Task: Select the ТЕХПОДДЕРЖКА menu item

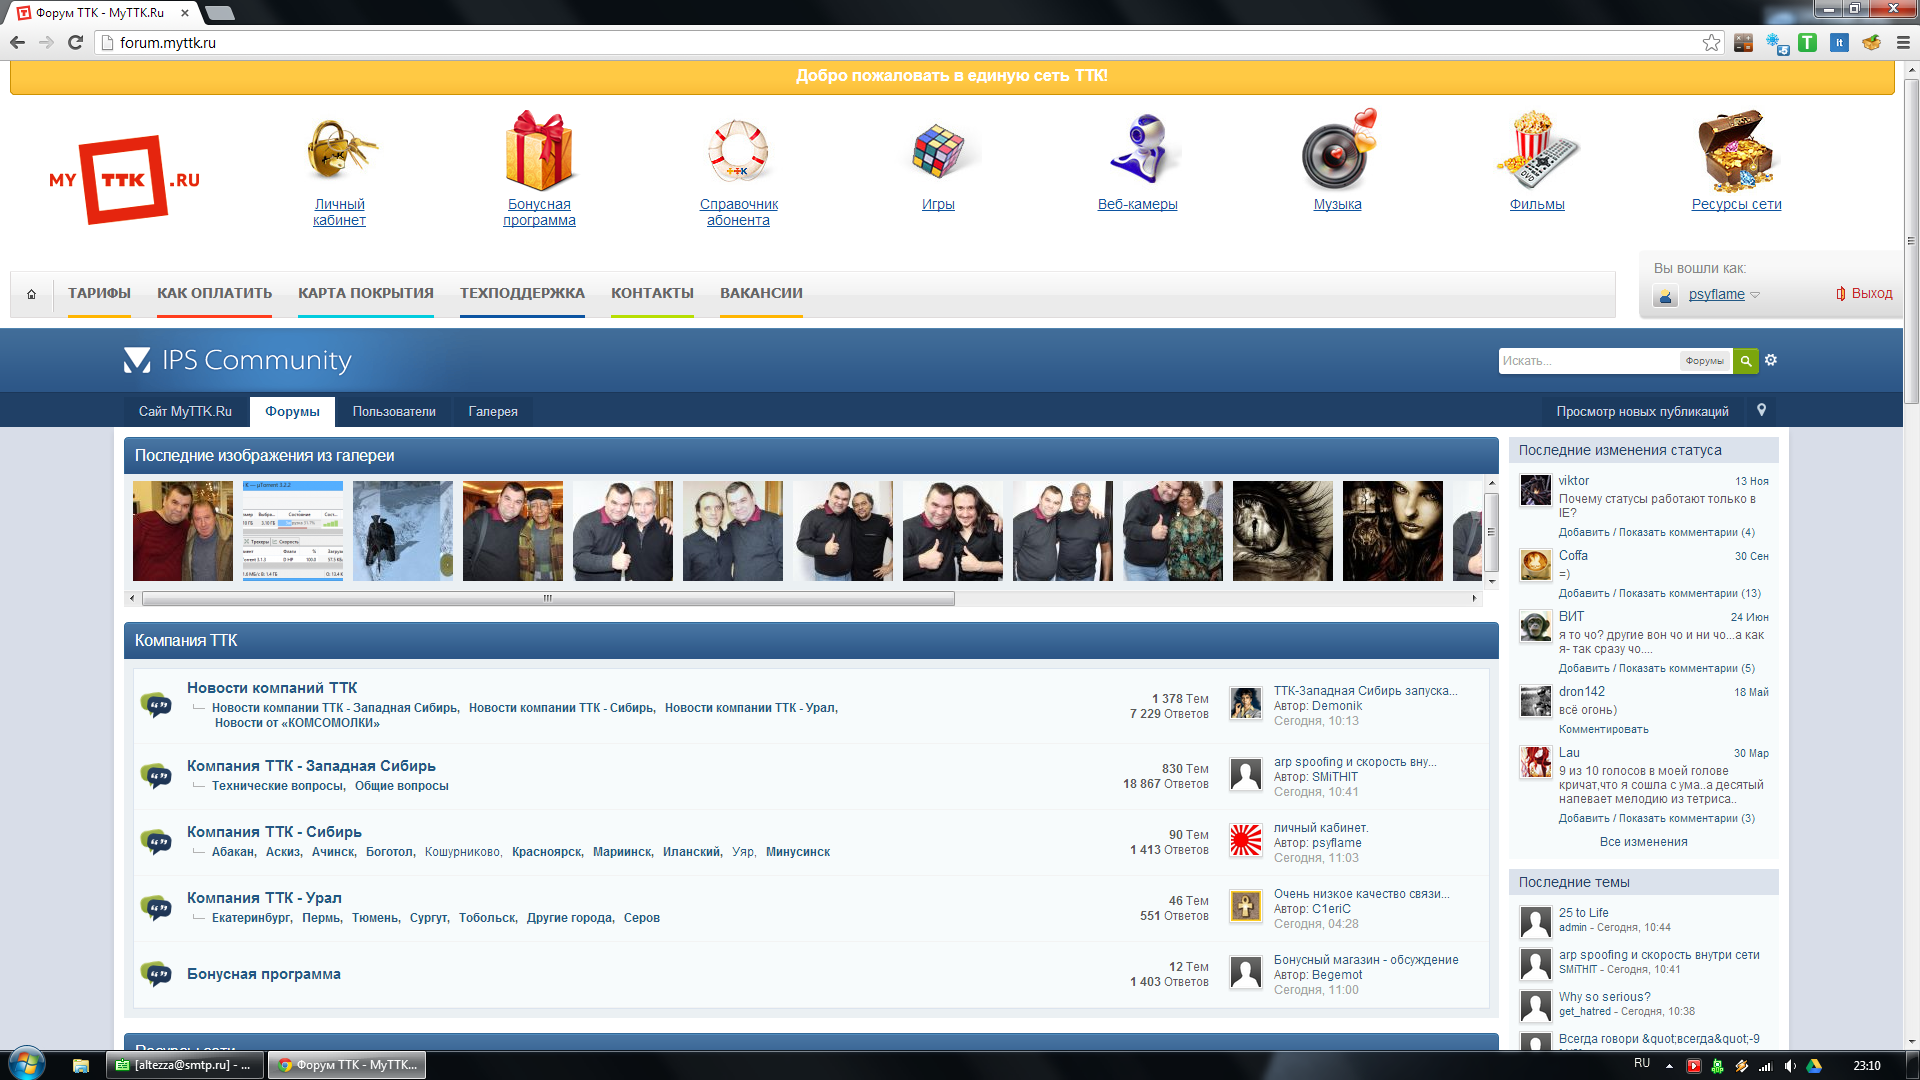Action: pos(522,294)
